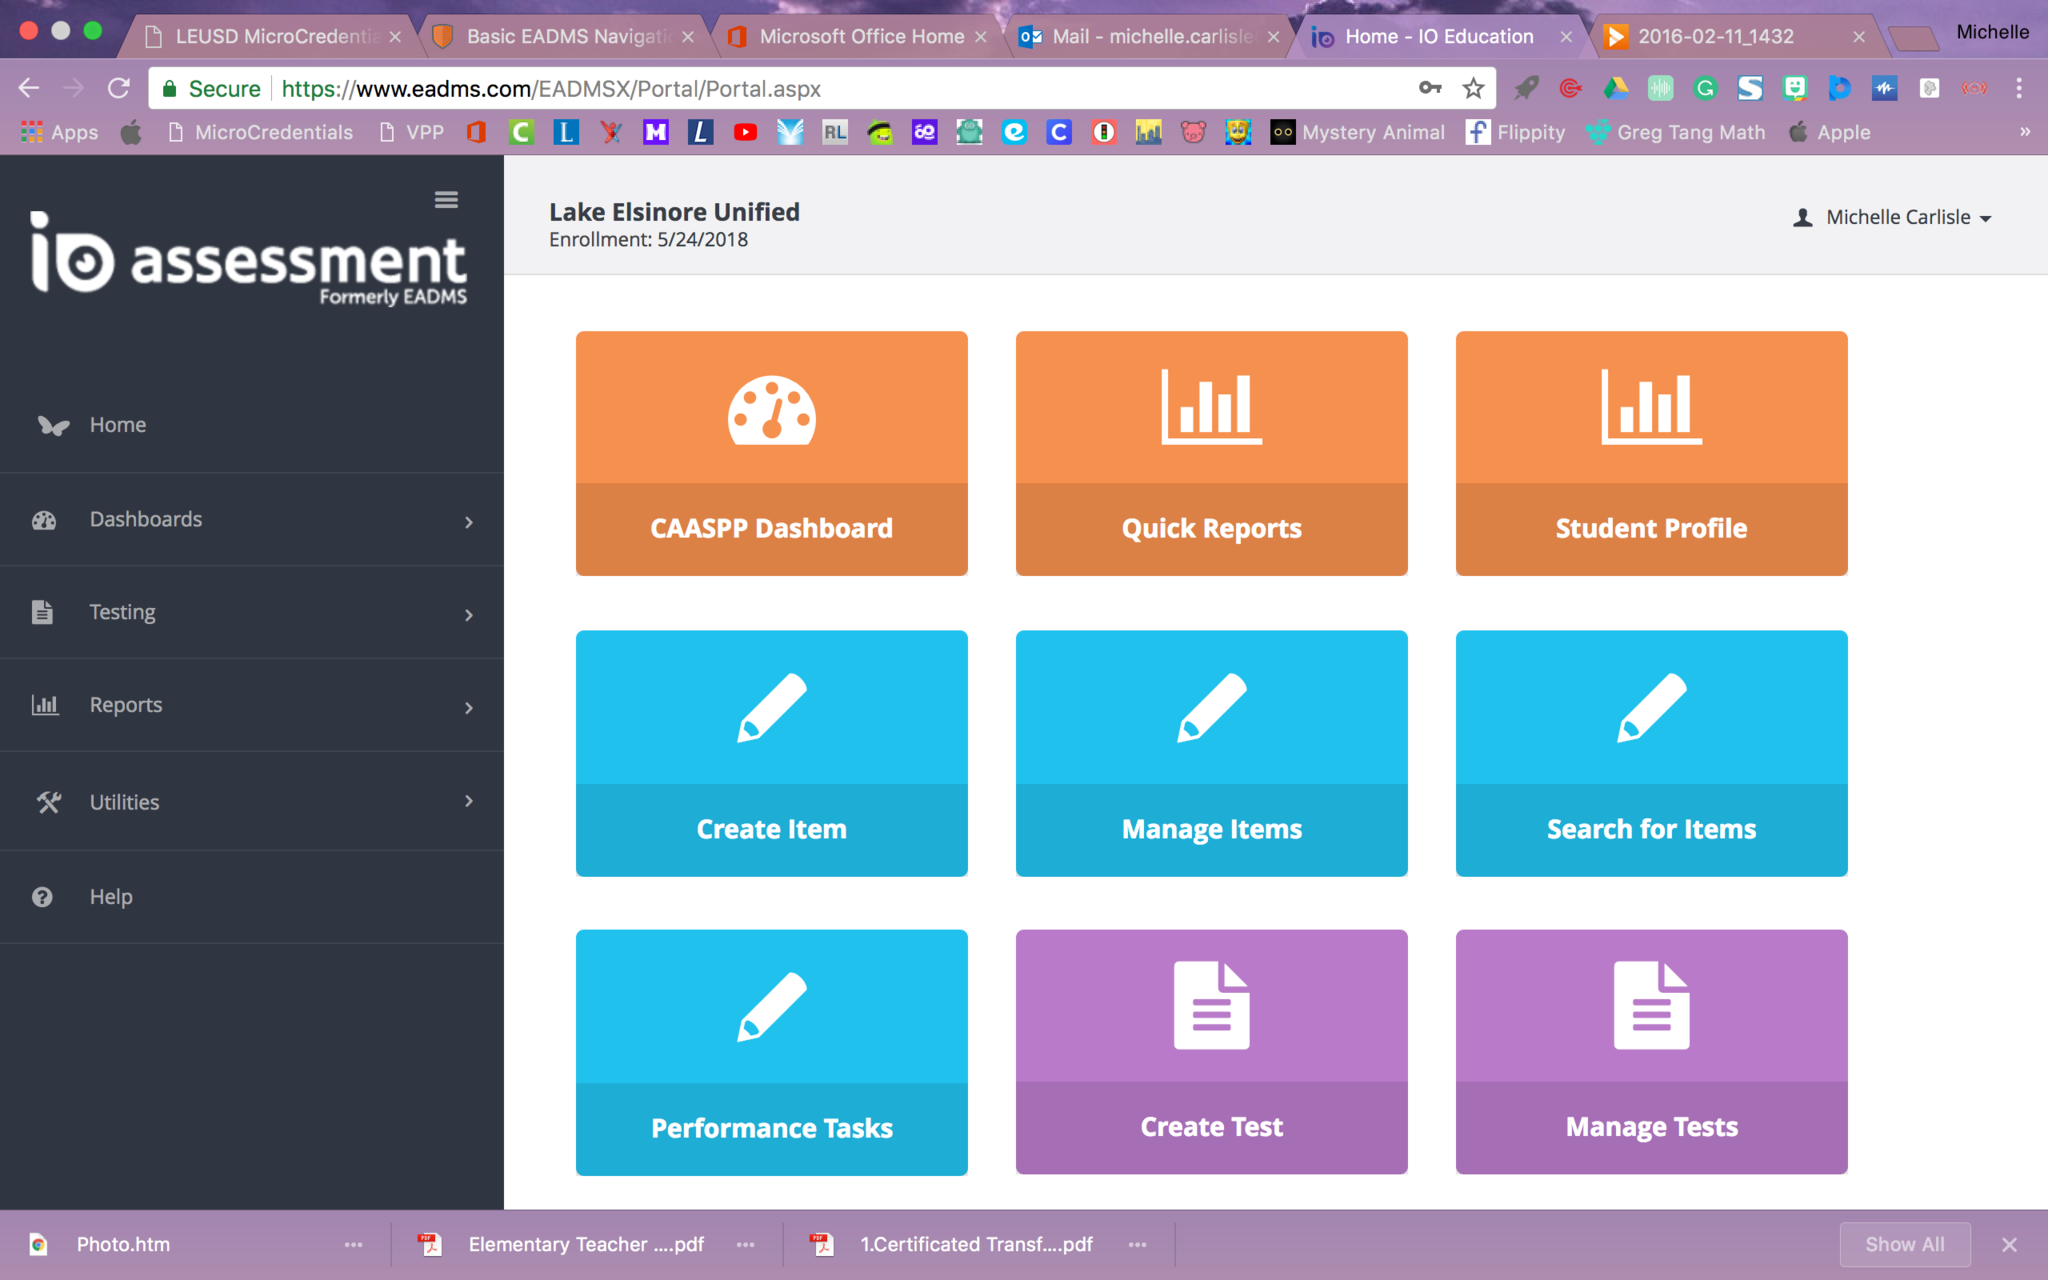Toggle the sidebar hamburger menu
The height and width of the screenshot is (1280, 2048).
pyautogui.click(x=446, y=200)
